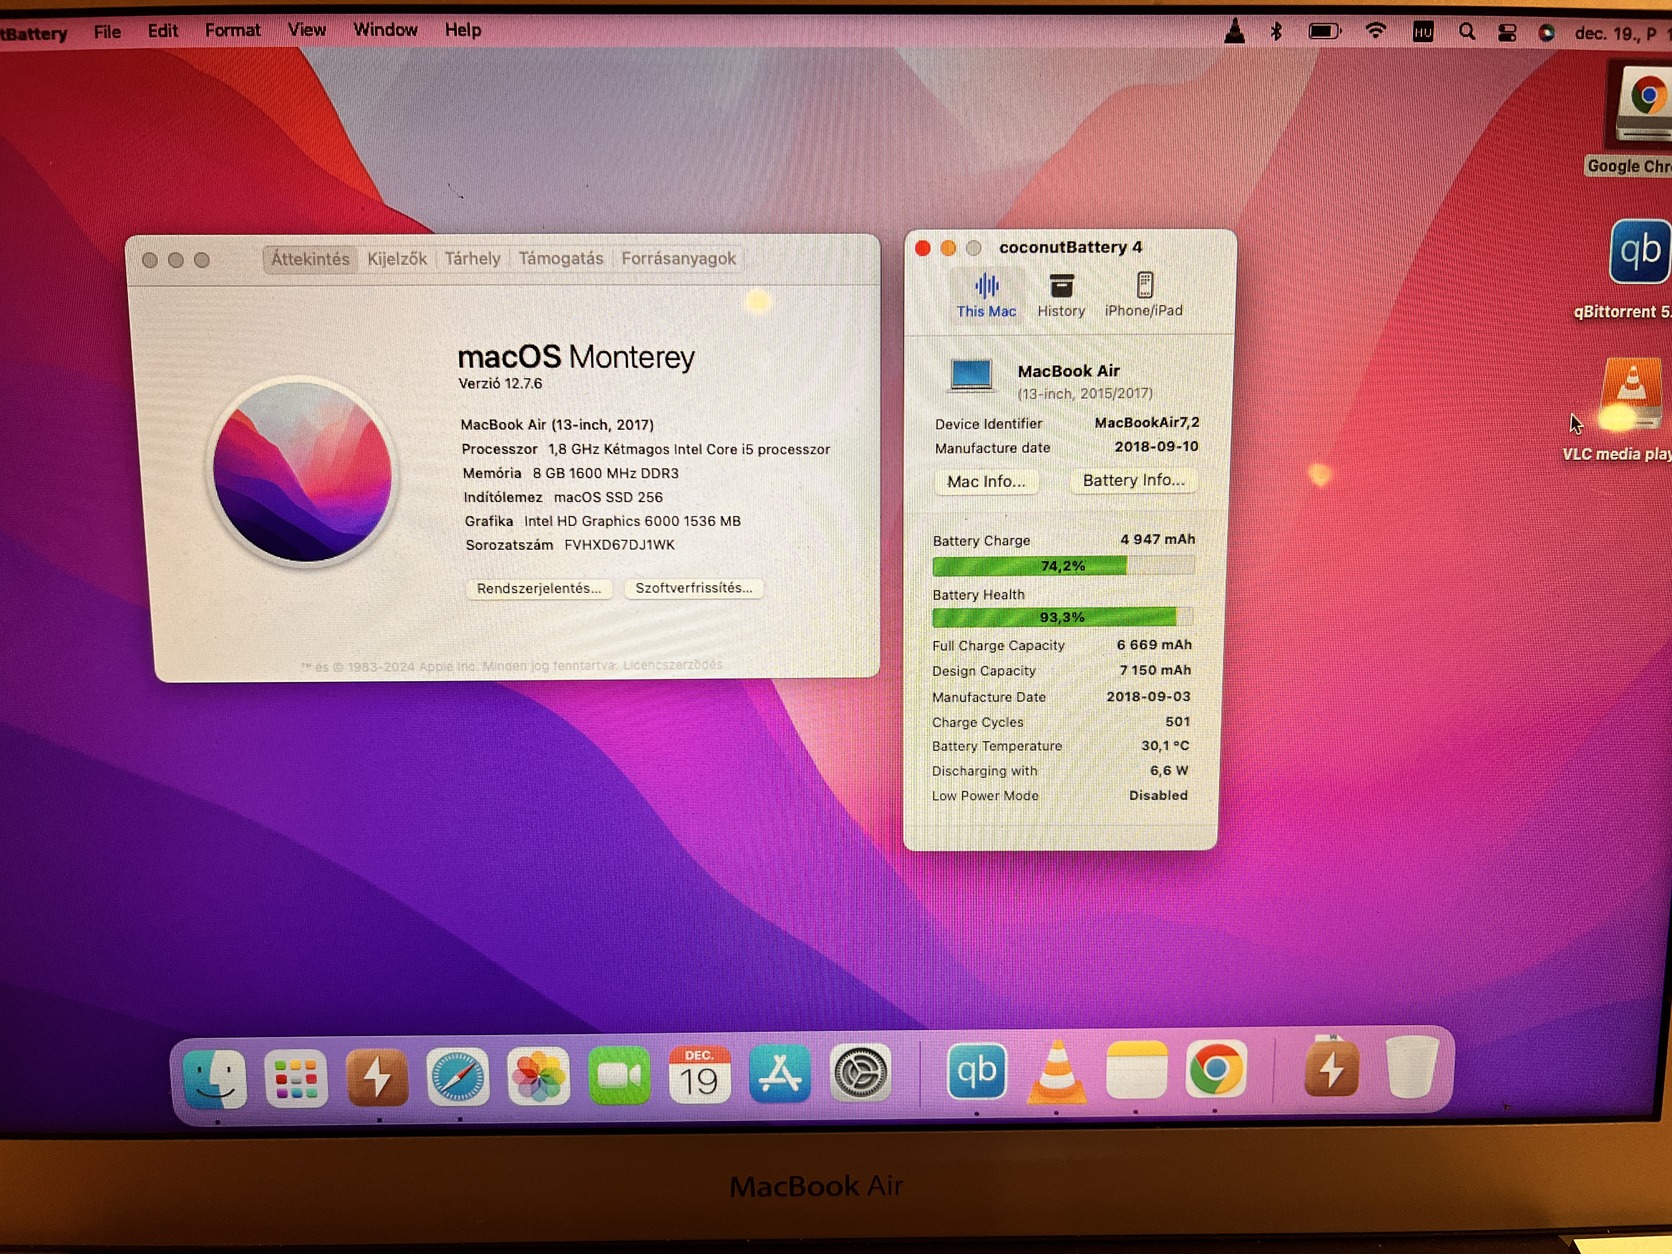Open VLC cone icon in the Dock
1672x1254 pixels.
(x=1057, y=1072)
